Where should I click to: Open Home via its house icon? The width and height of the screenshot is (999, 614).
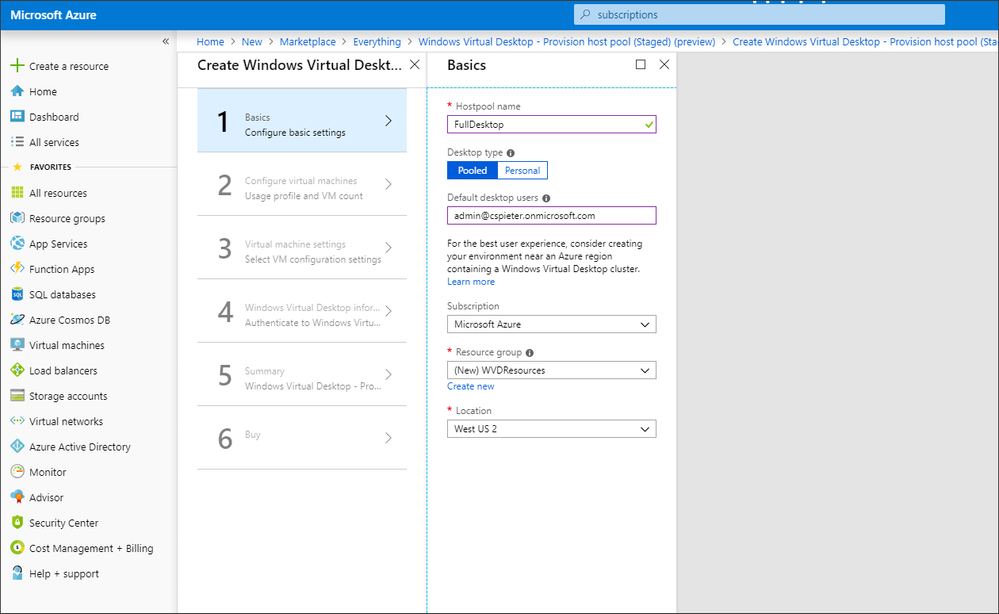[x=17, y=91]
